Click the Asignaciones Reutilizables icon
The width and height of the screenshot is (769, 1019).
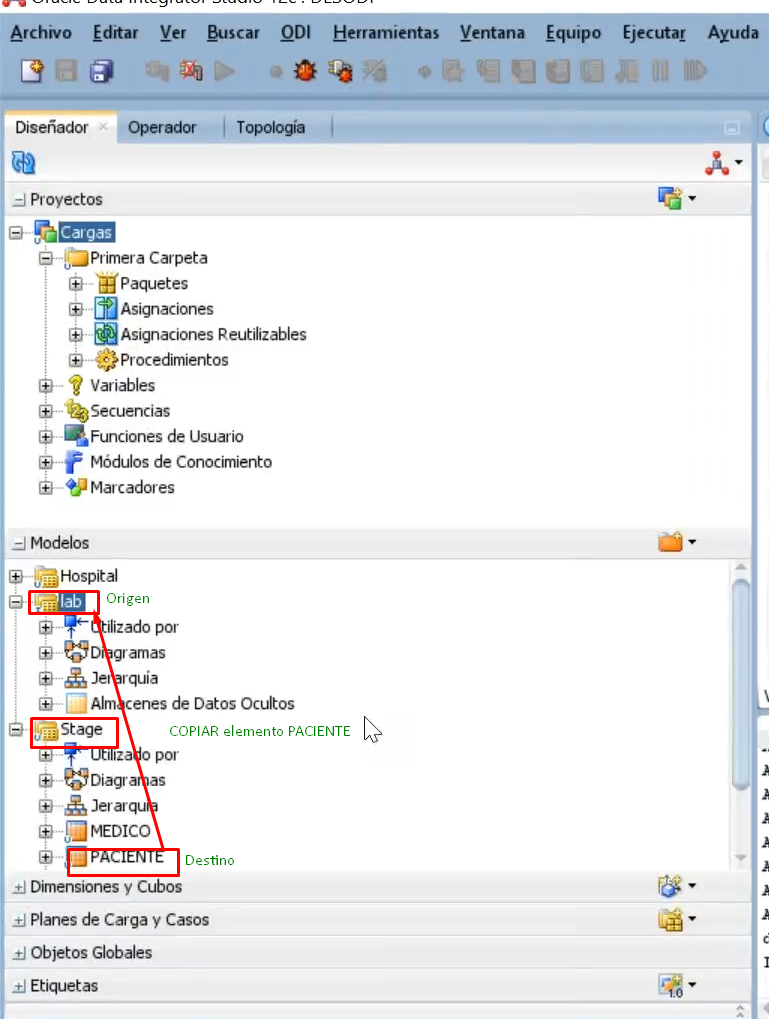(106, 334)
